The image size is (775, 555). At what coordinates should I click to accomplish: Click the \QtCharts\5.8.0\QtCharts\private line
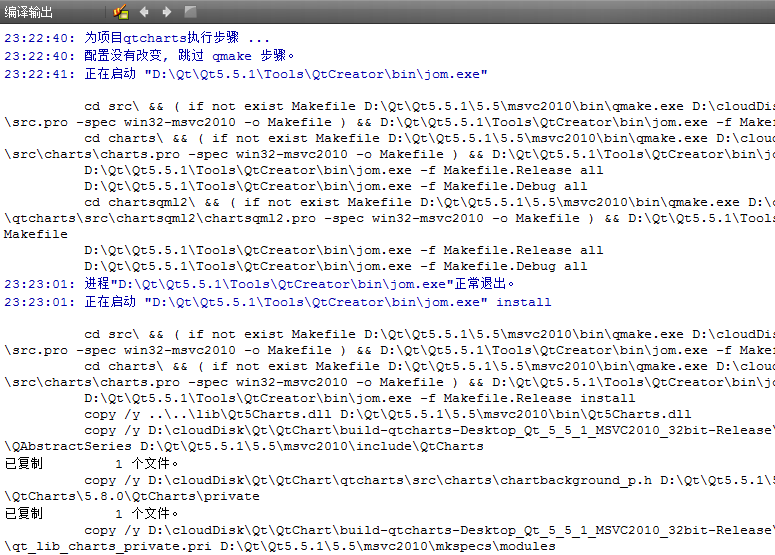132,496
